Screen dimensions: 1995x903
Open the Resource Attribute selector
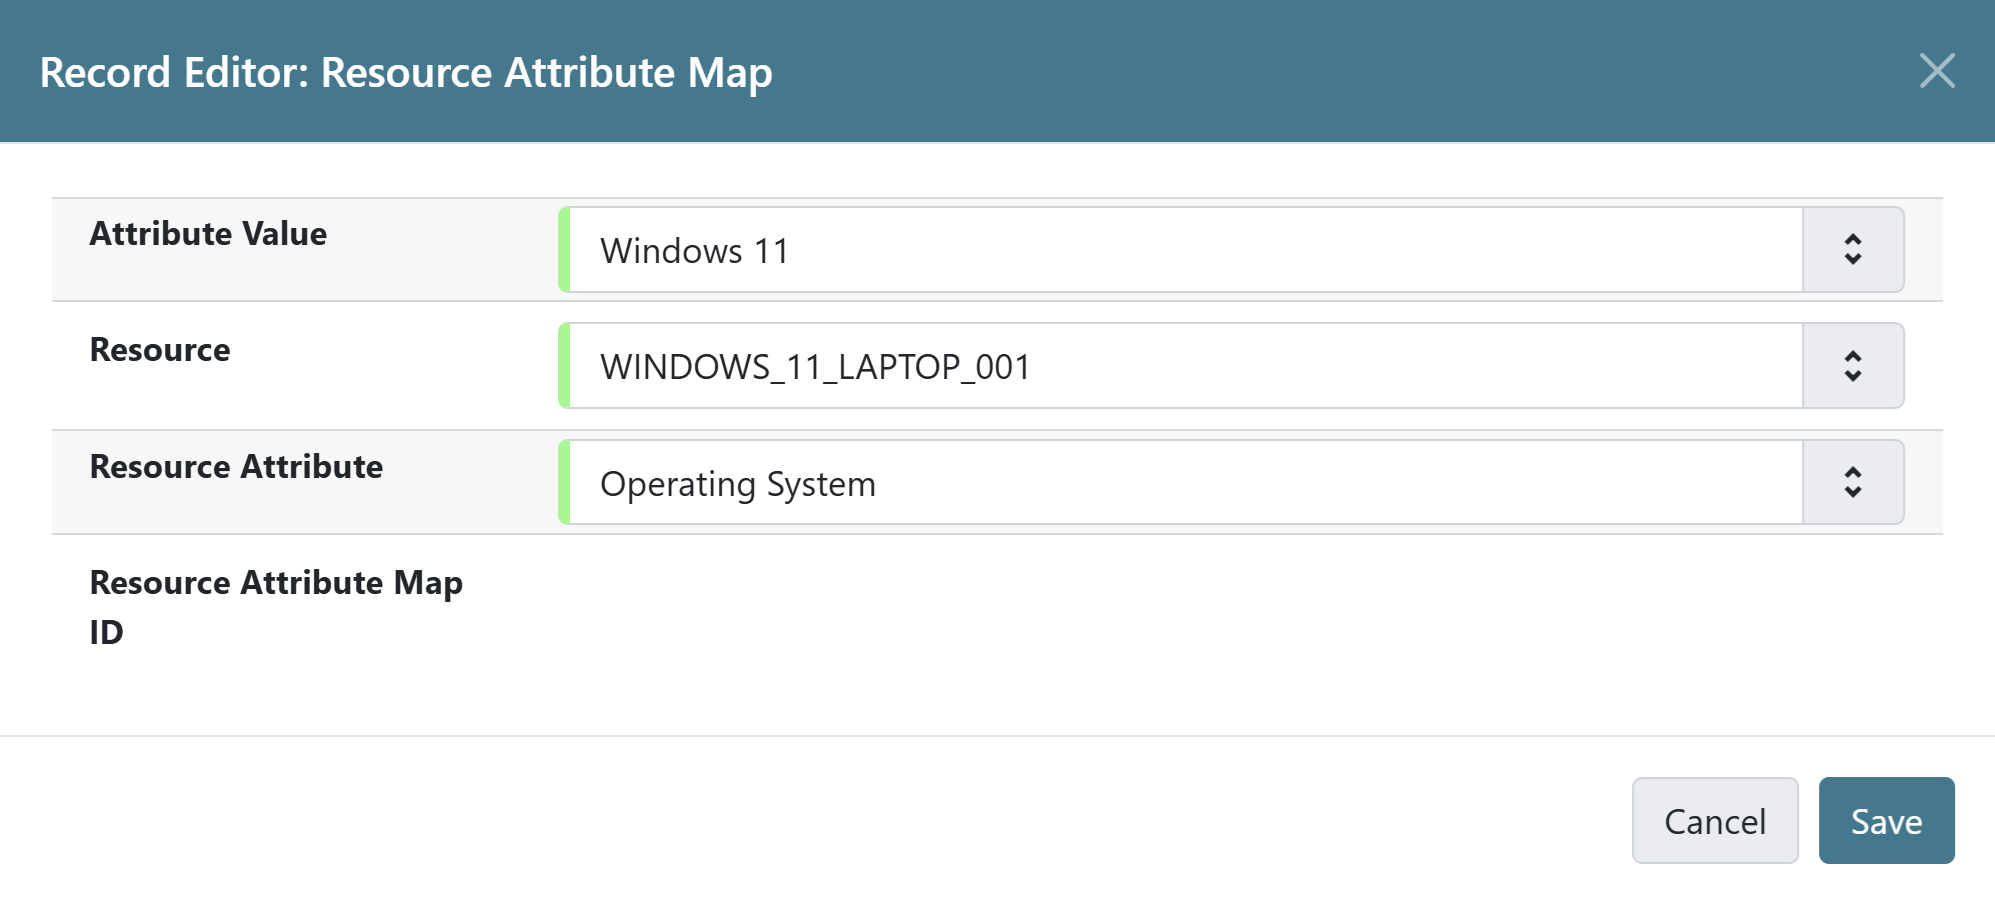pyautogui.click(x=1852, y=483)
